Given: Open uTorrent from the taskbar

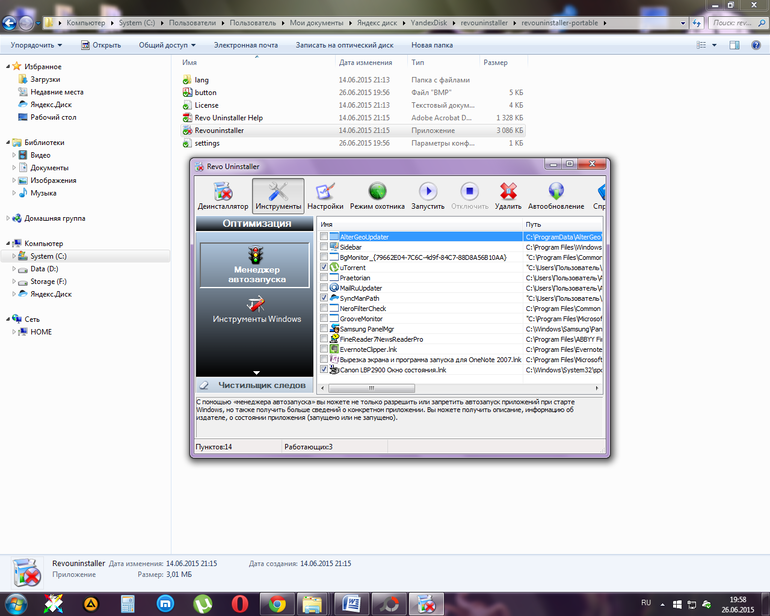Looking at the screenshot, I should pos(202,604).
